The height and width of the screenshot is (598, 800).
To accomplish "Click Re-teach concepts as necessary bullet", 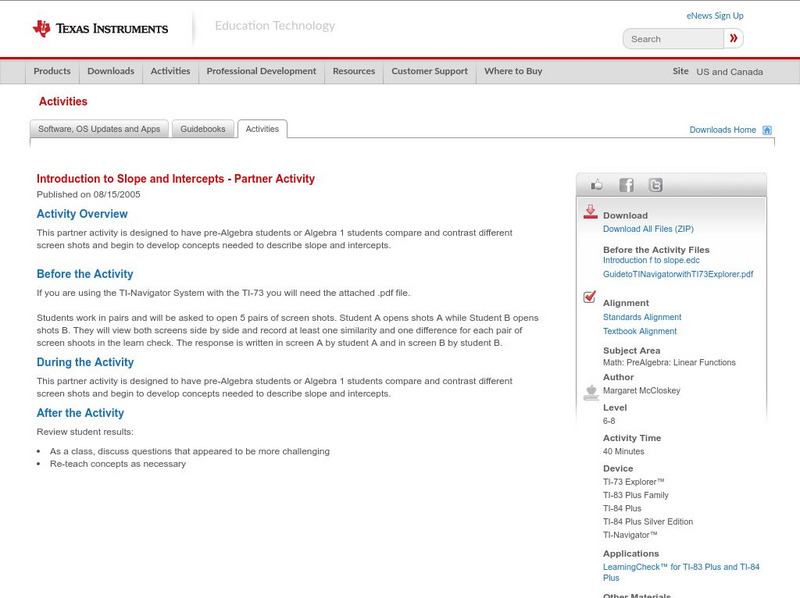I will [118, 464].
